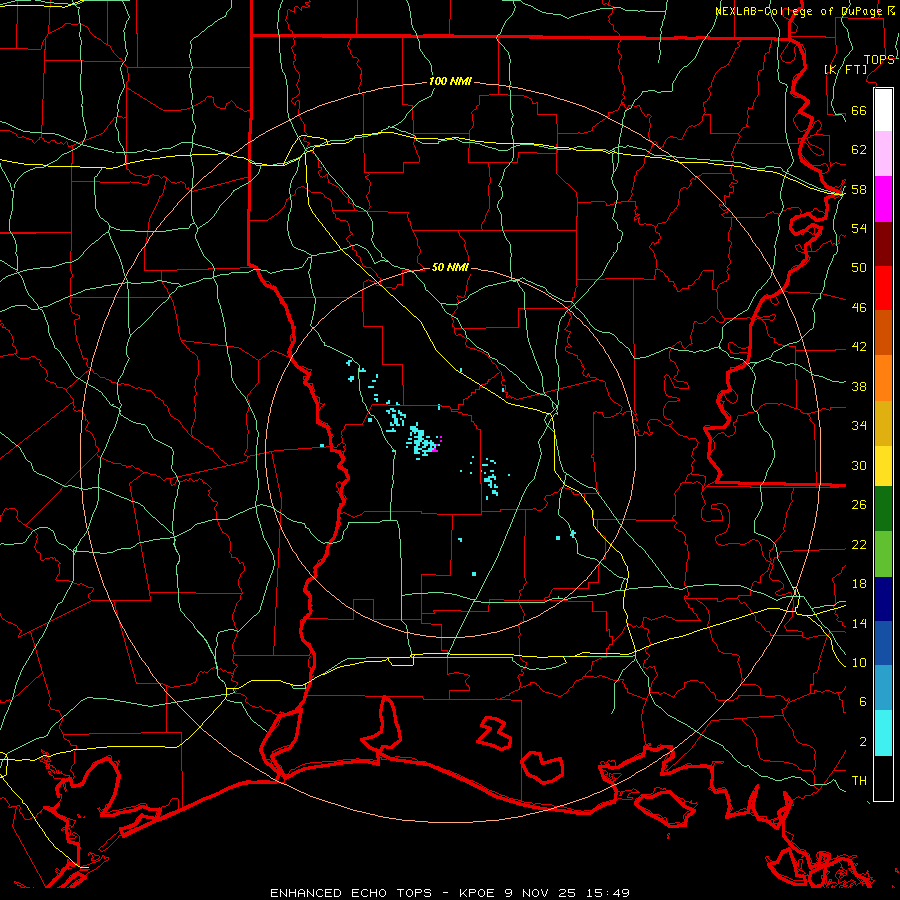Click the yellow 34 kft legend swatch
This screenshot has width=900, height=900.
coord(883,466)
